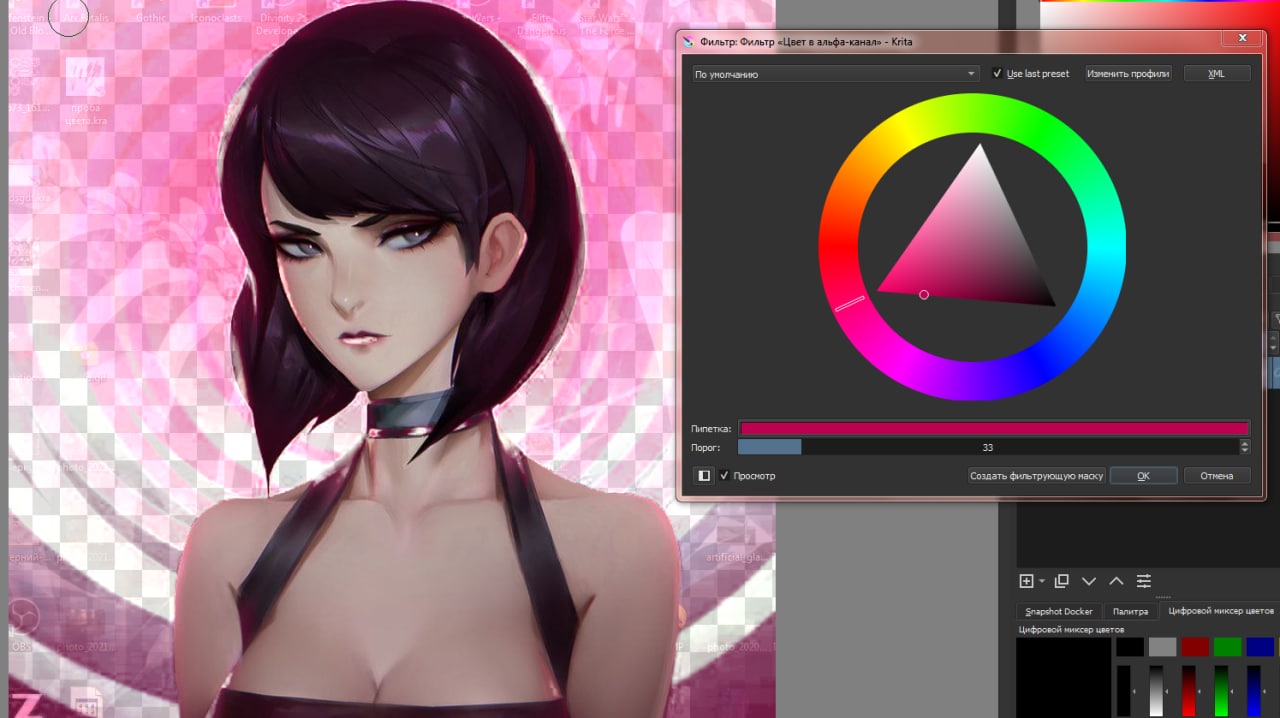
Task: Click the blue mixer color swatch
Action: 1260,647
